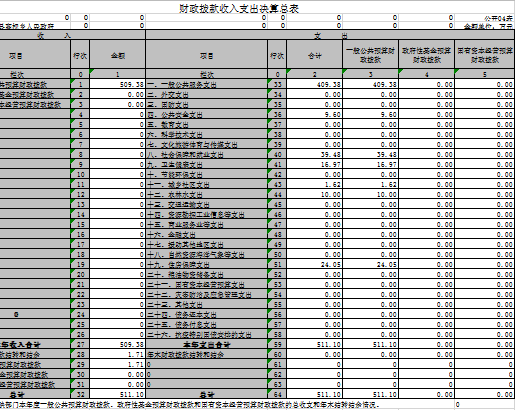Viewport: 515px width, 410px height.
Task: Click the 支出 section header cell
Action: [x=330, y=35]
